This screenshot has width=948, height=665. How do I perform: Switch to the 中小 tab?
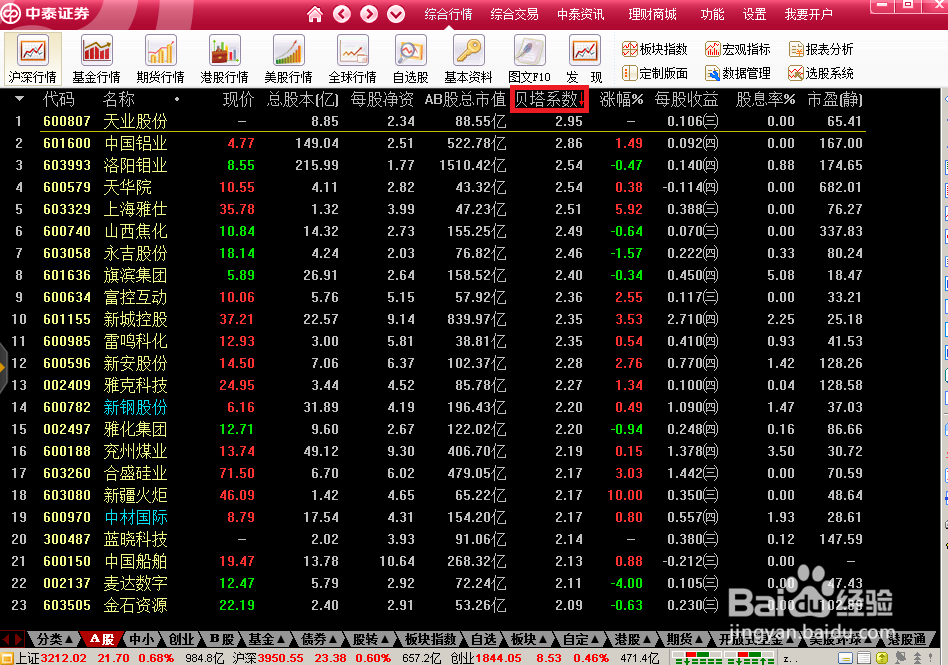(141, 639)
